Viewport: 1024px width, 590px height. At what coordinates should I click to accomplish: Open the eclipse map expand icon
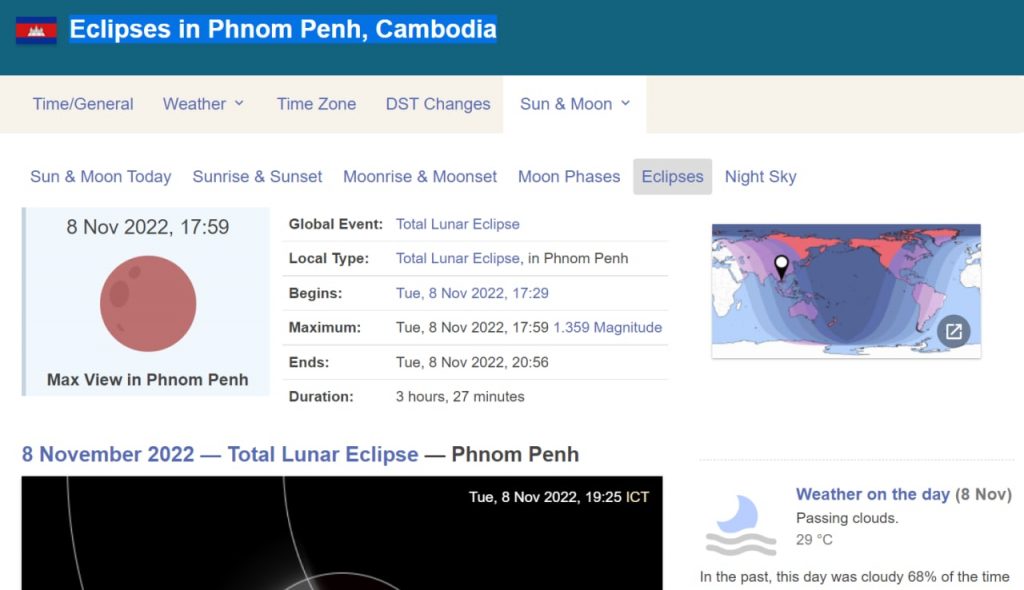pyautogui.click(x=953, y=331)
